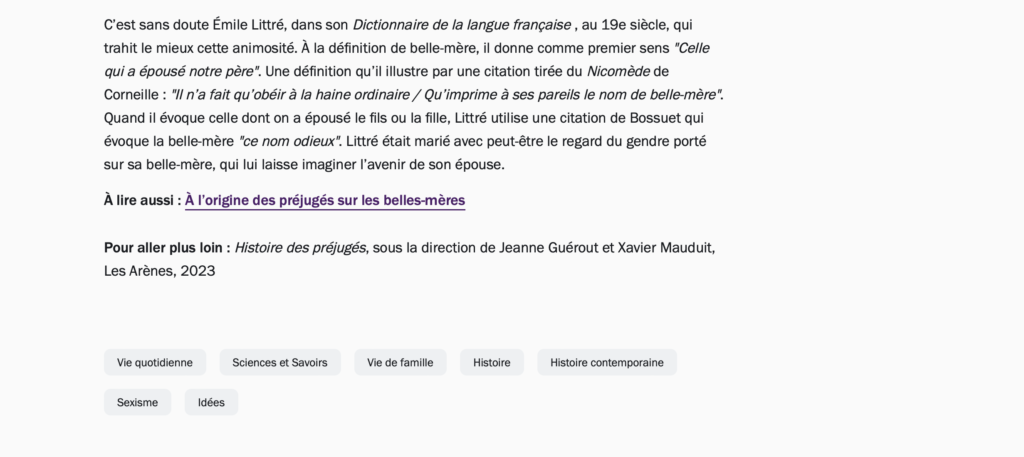This screenshot has width=1024, height=457.
Task: Open the Sciences et Savoirs tag
Action: coord(280,362)
